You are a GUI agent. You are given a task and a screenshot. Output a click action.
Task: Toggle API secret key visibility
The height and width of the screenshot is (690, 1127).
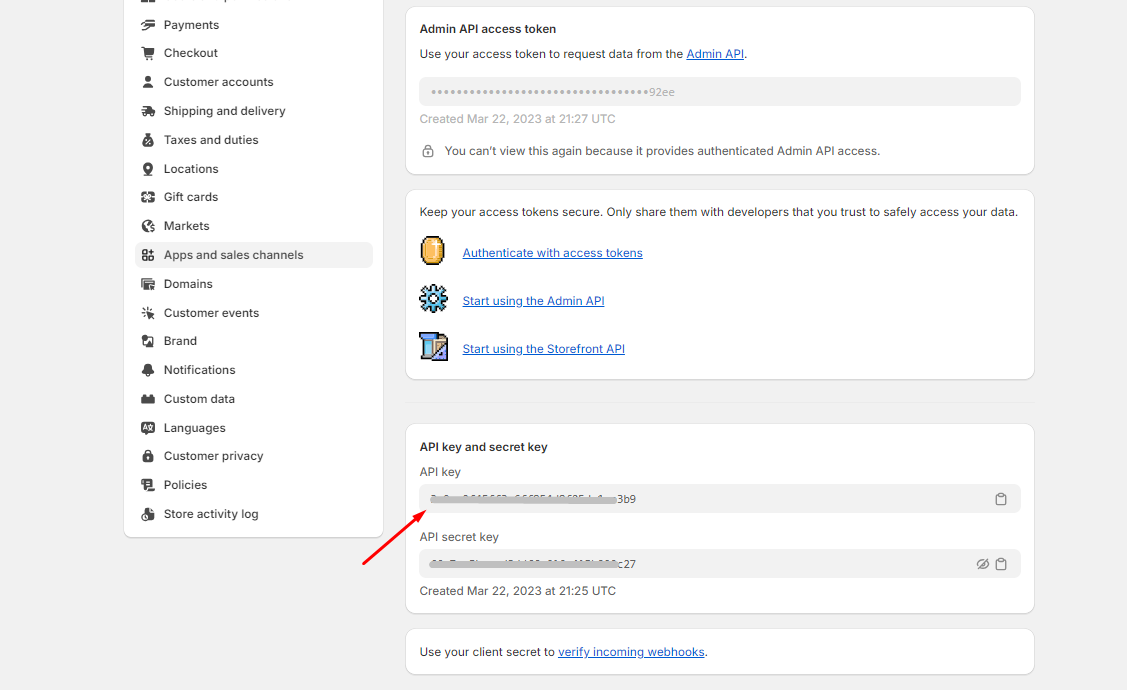coord(982,564)
